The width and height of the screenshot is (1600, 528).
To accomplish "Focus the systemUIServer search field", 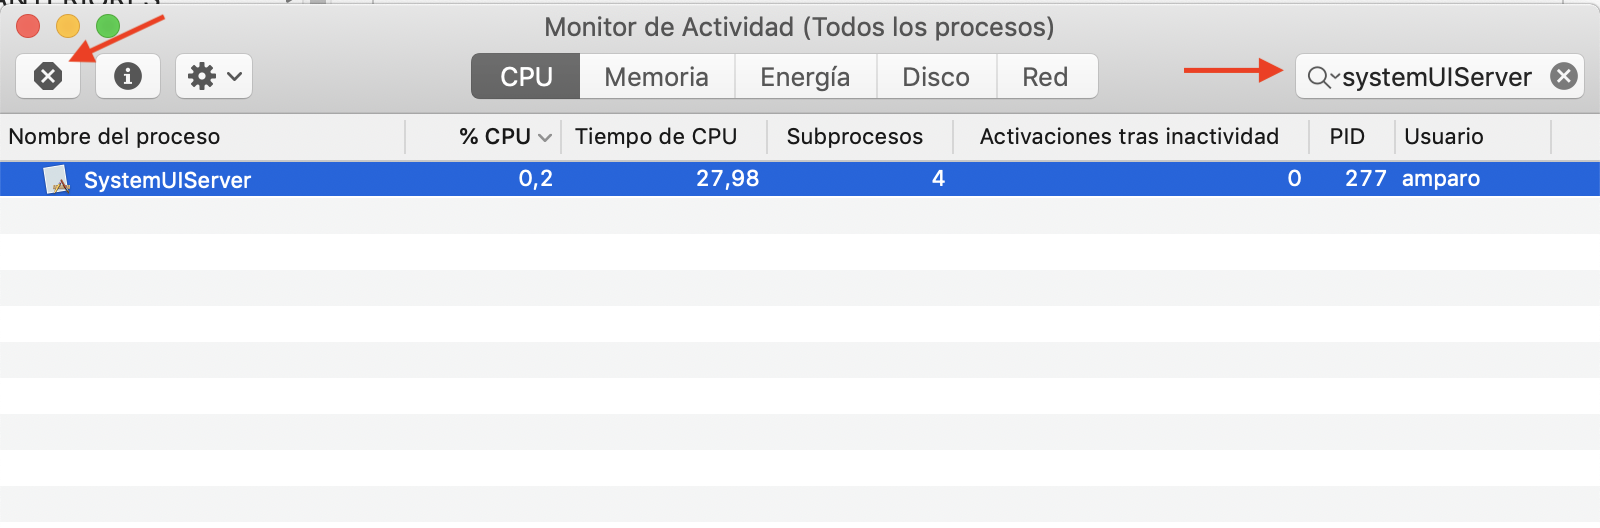I will (1436, 77).
